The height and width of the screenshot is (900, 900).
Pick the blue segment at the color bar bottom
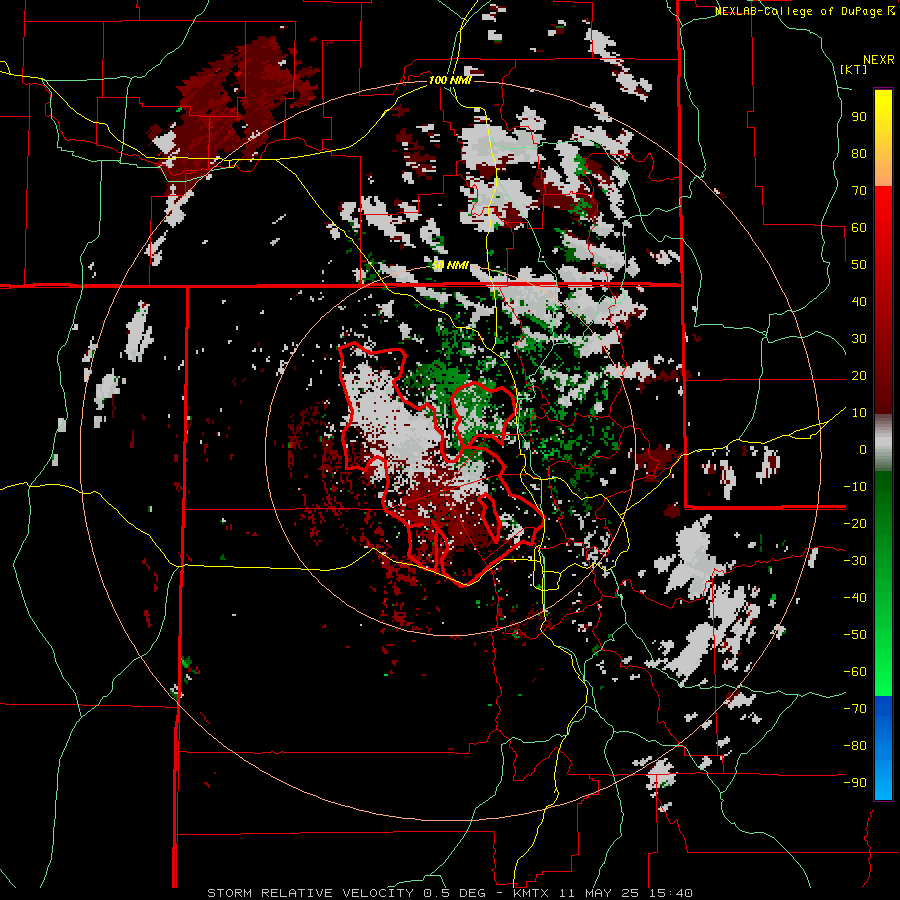883,748
